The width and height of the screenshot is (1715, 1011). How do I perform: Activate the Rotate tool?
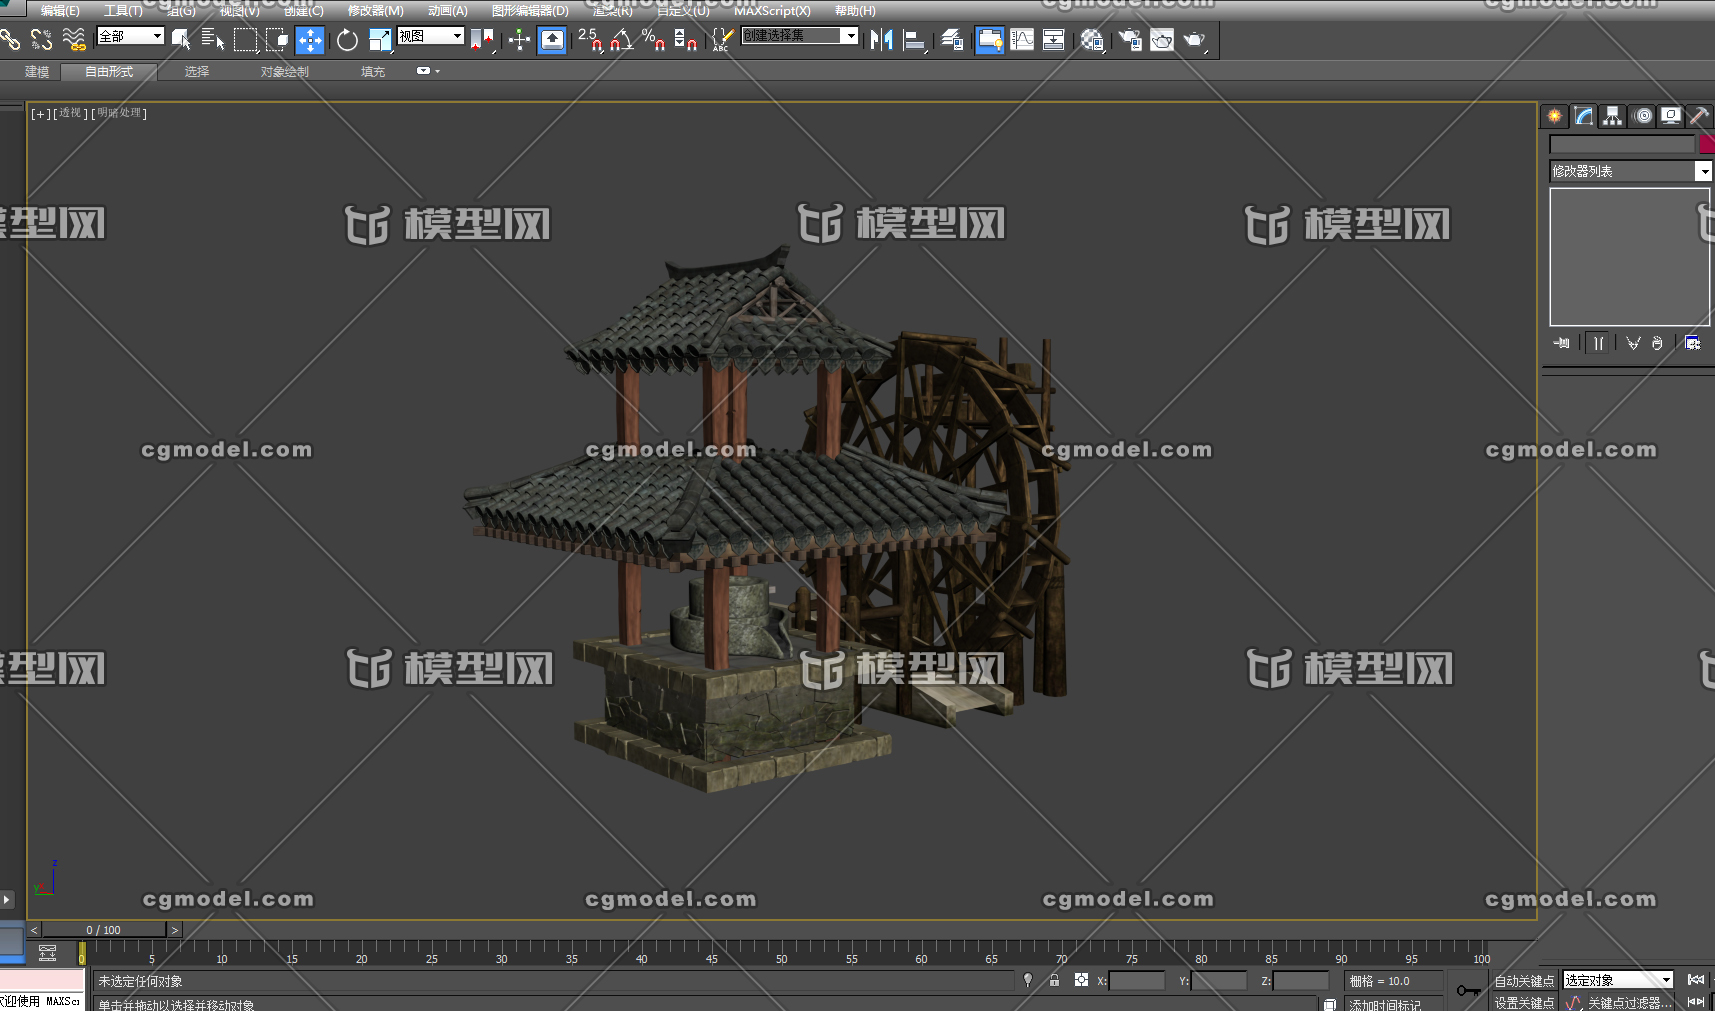coord(347,40)
